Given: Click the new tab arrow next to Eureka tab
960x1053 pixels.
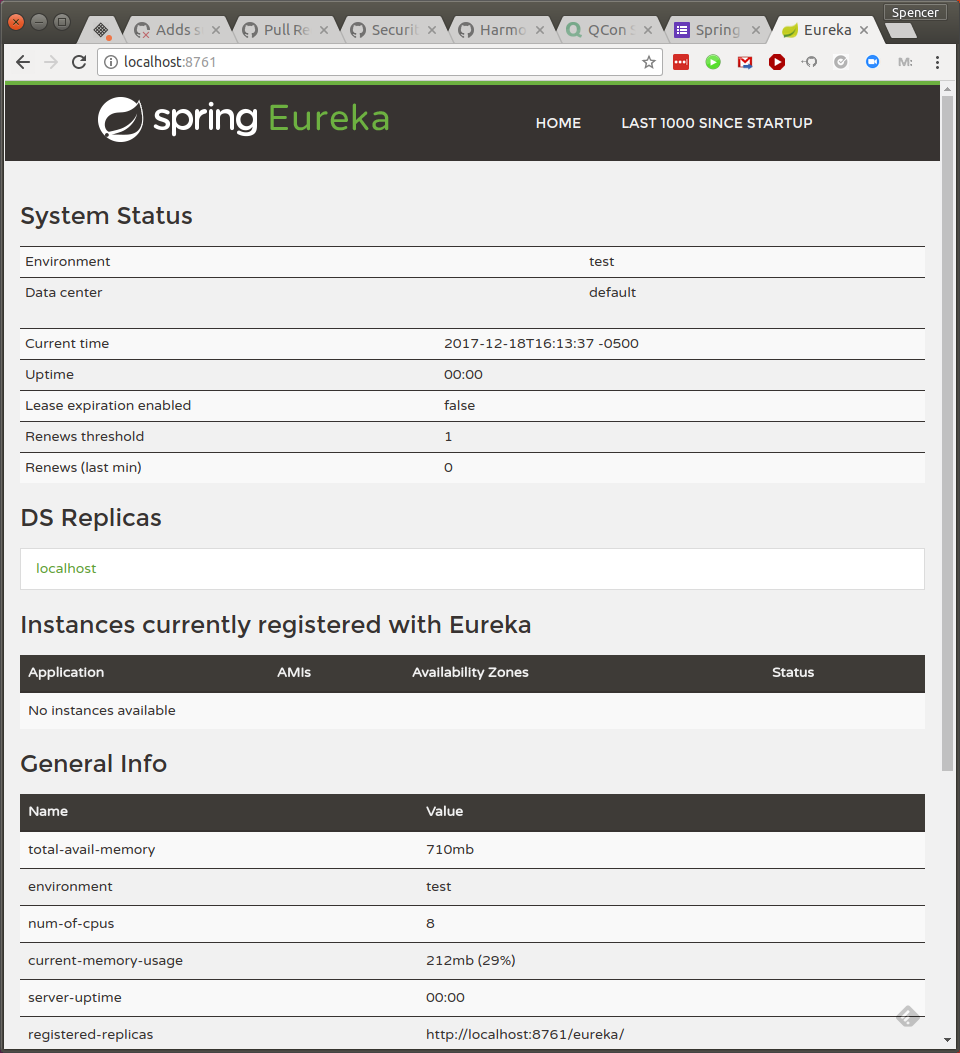Looking at the screenshot, I should point(900,30).
